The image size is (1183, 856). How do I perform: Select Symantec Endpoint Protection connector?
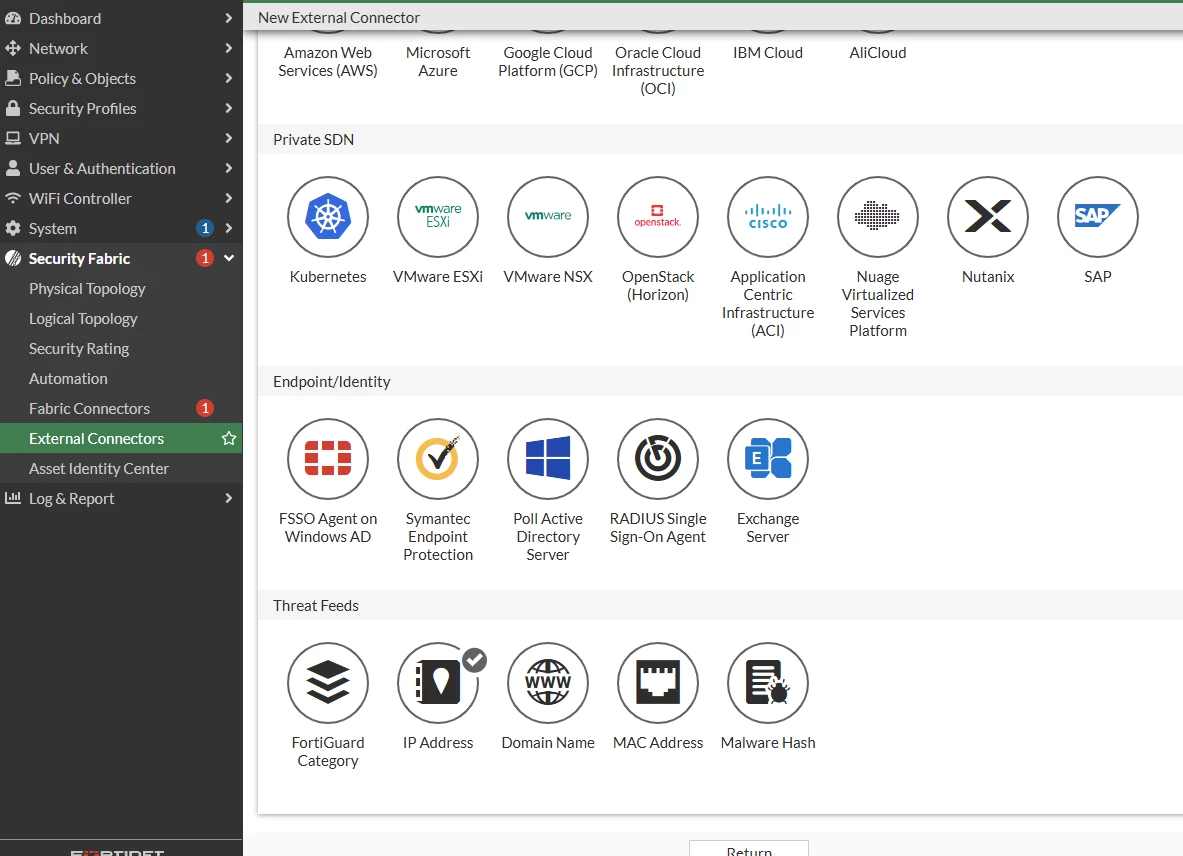438,459
